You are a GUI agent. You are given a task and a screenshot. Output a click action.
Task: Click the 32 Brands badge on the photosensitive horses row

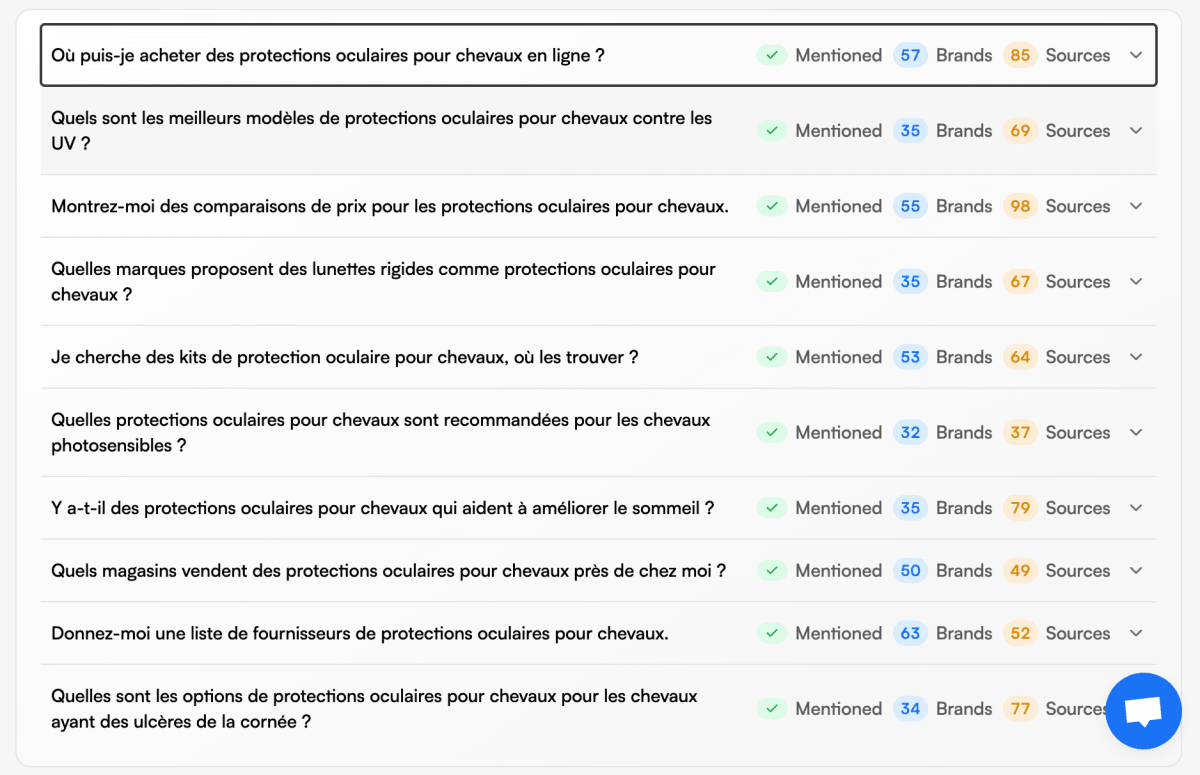[910, 432]
